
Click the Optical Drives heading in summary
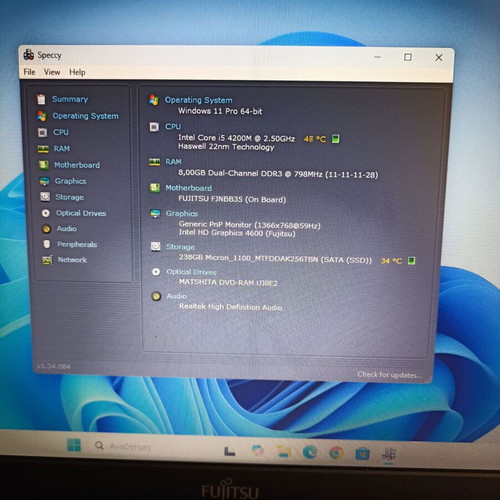pos(191,272)
